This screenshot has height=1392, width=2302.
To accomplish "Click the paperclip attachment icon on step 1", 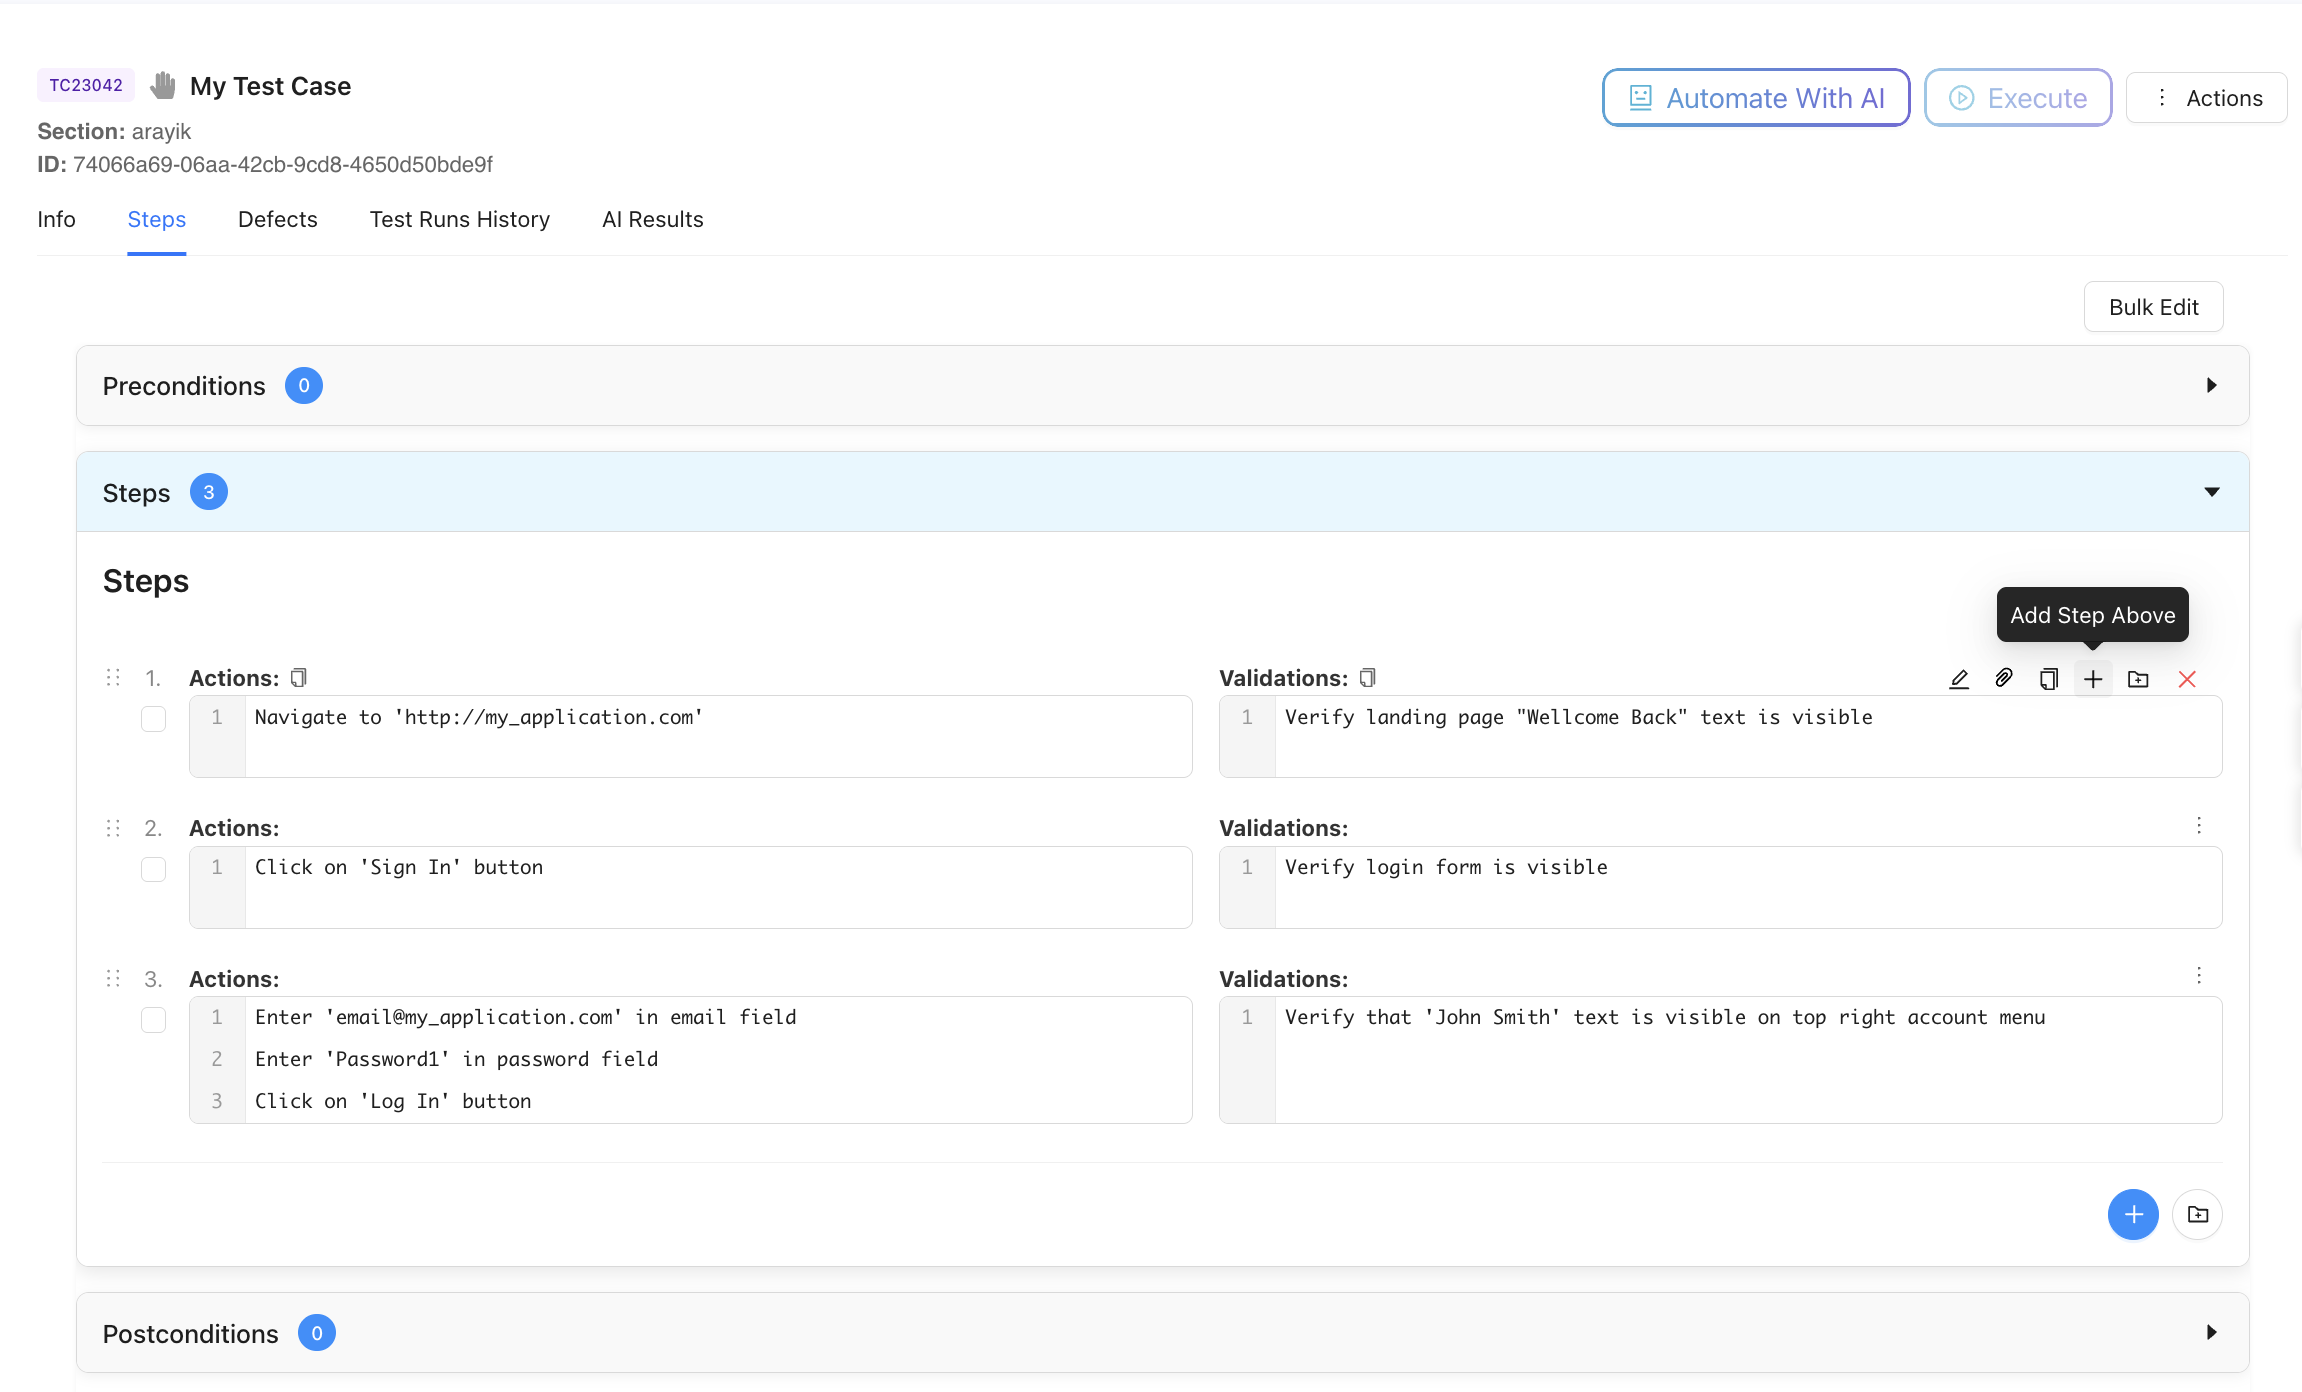I will click(2003, 679).
